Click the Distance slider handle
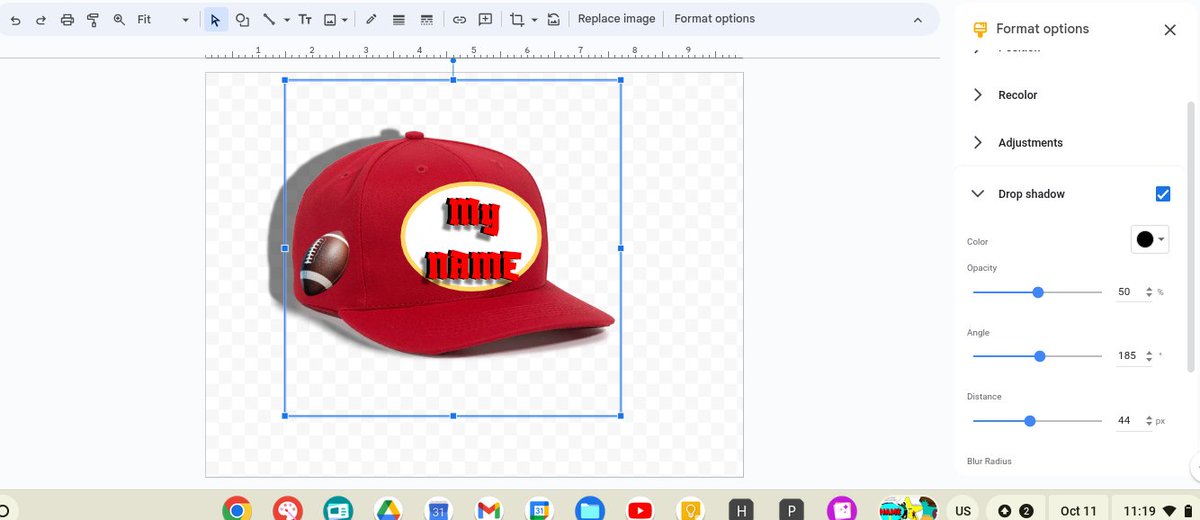 click(x=1030, y=421)
